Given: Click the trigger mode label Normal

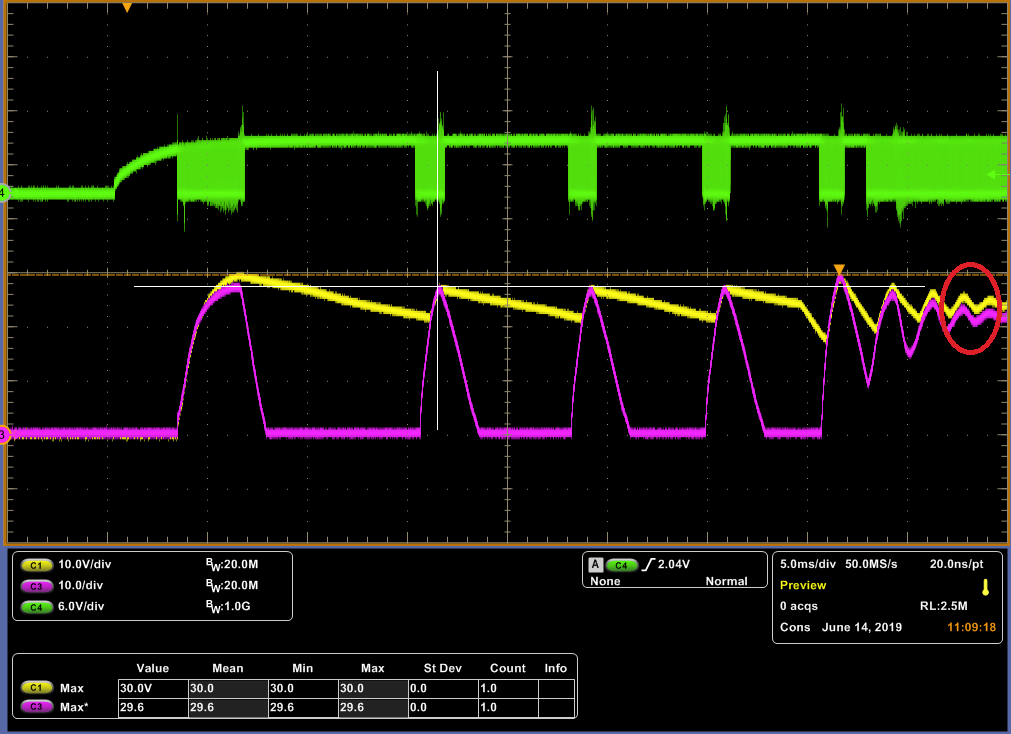Looking at the screenshot, I should click(726, 581).
